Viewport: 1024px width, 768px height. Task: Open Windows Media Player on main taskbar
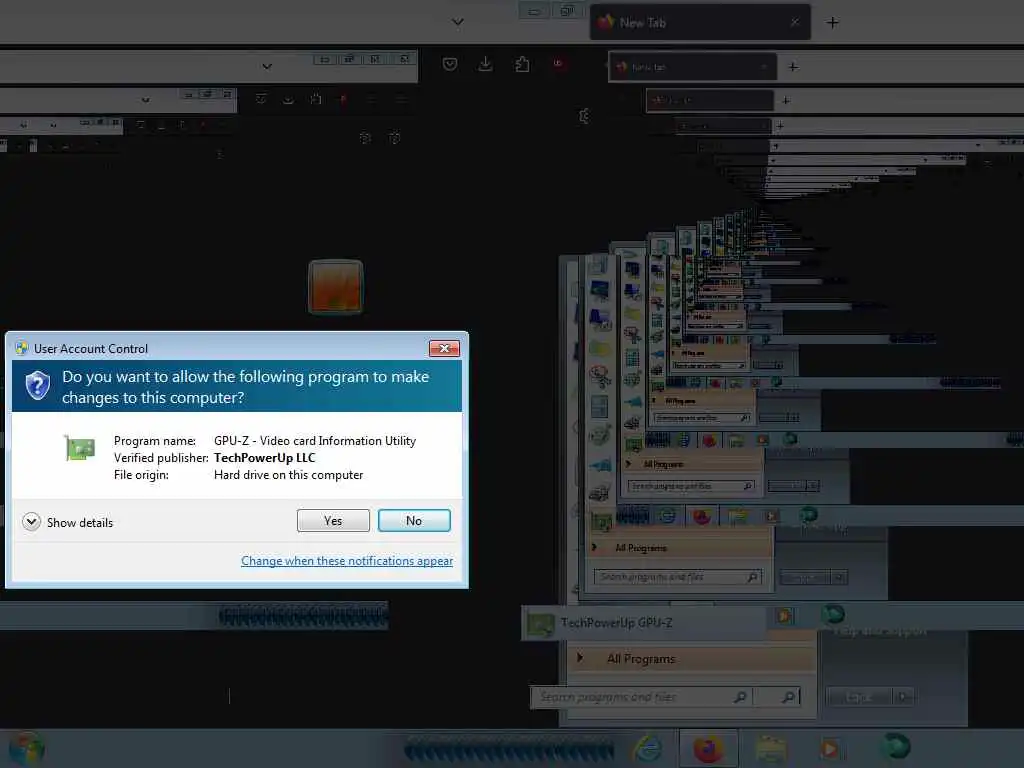pyautogui.click(x=829, y=748)
